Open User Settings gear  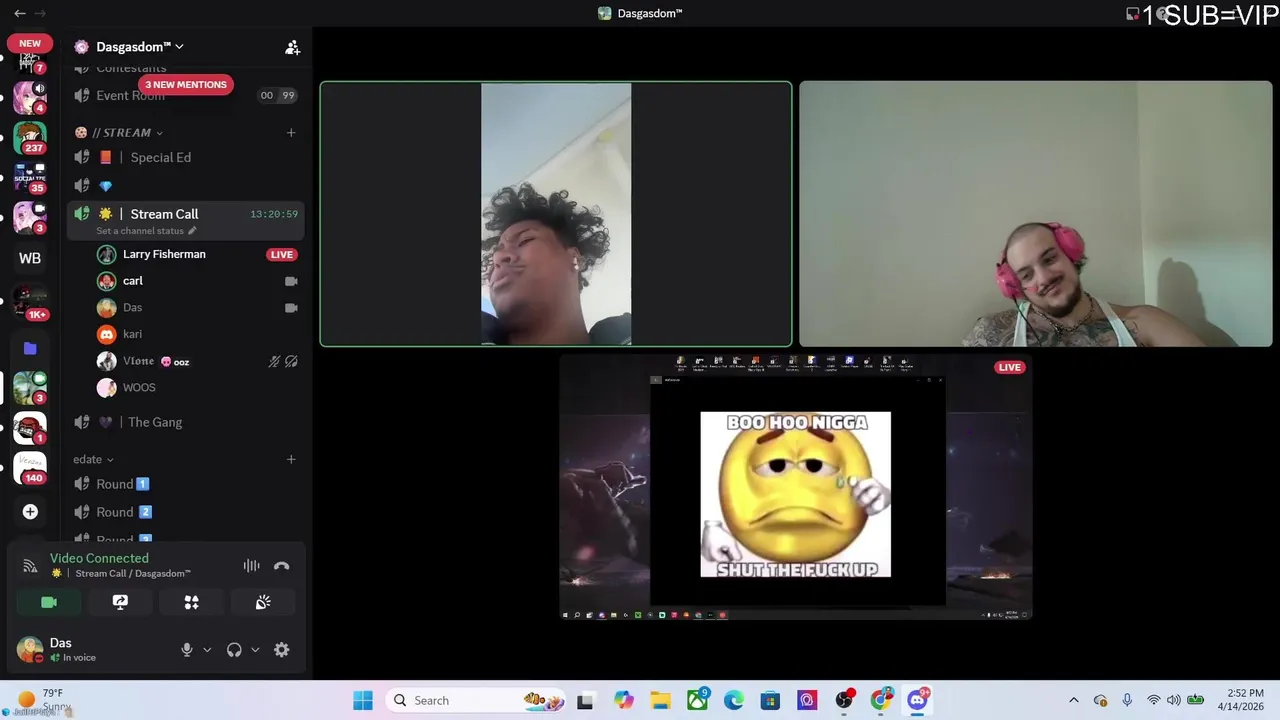(282, 650)
